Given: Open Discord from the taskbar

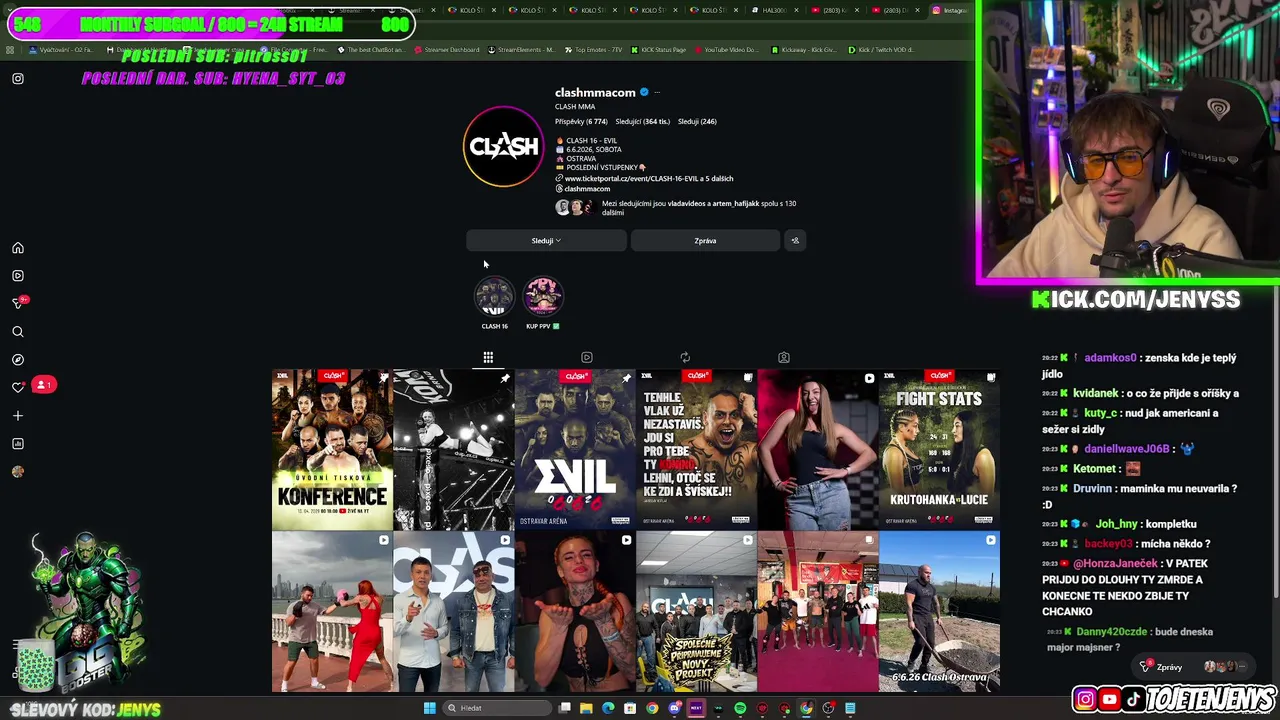Looking at the screenshot, I should click(675, 708).
